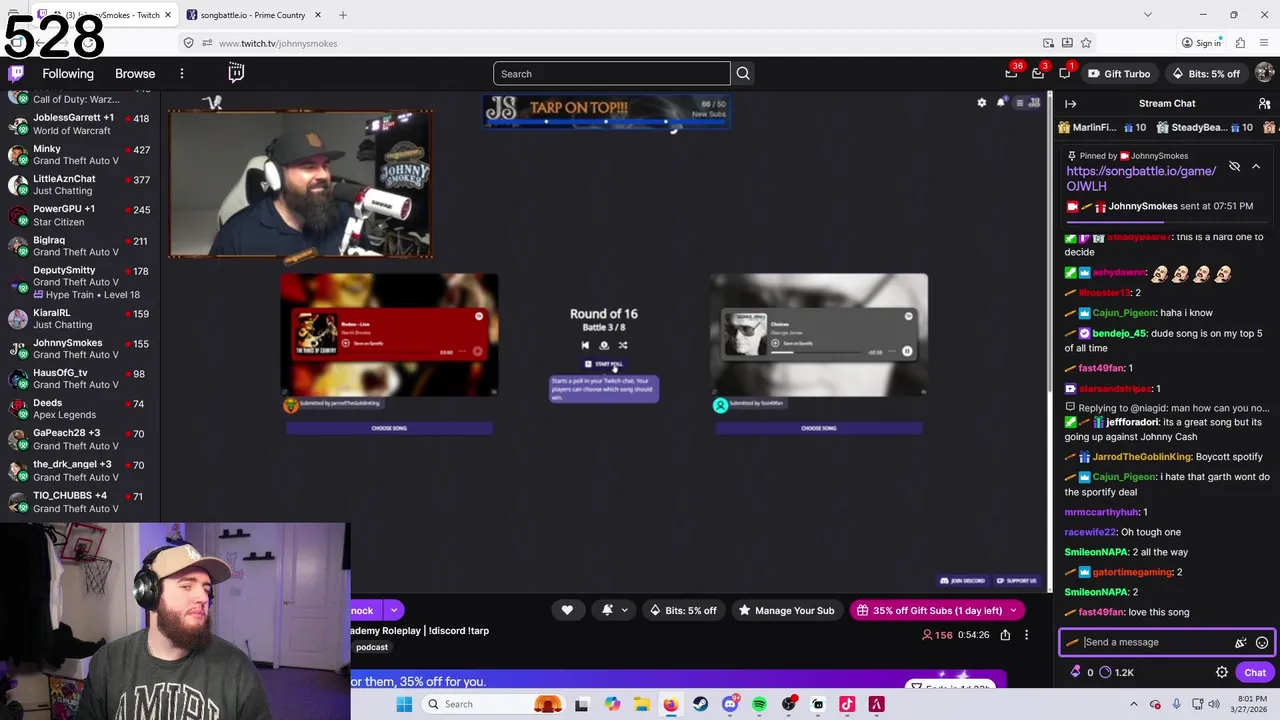Open the stream three-dot options menu

[1026, 635]
